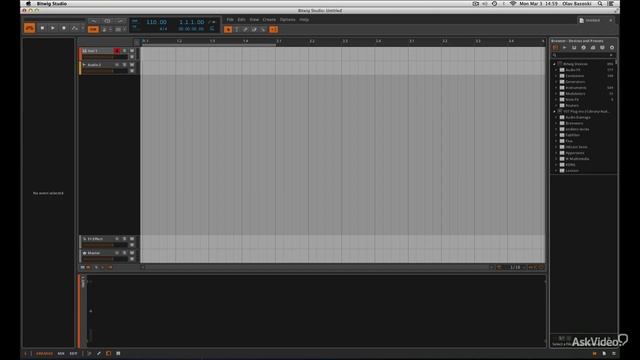Mute the Master track

pyautogui.click(x=132, y=253)
